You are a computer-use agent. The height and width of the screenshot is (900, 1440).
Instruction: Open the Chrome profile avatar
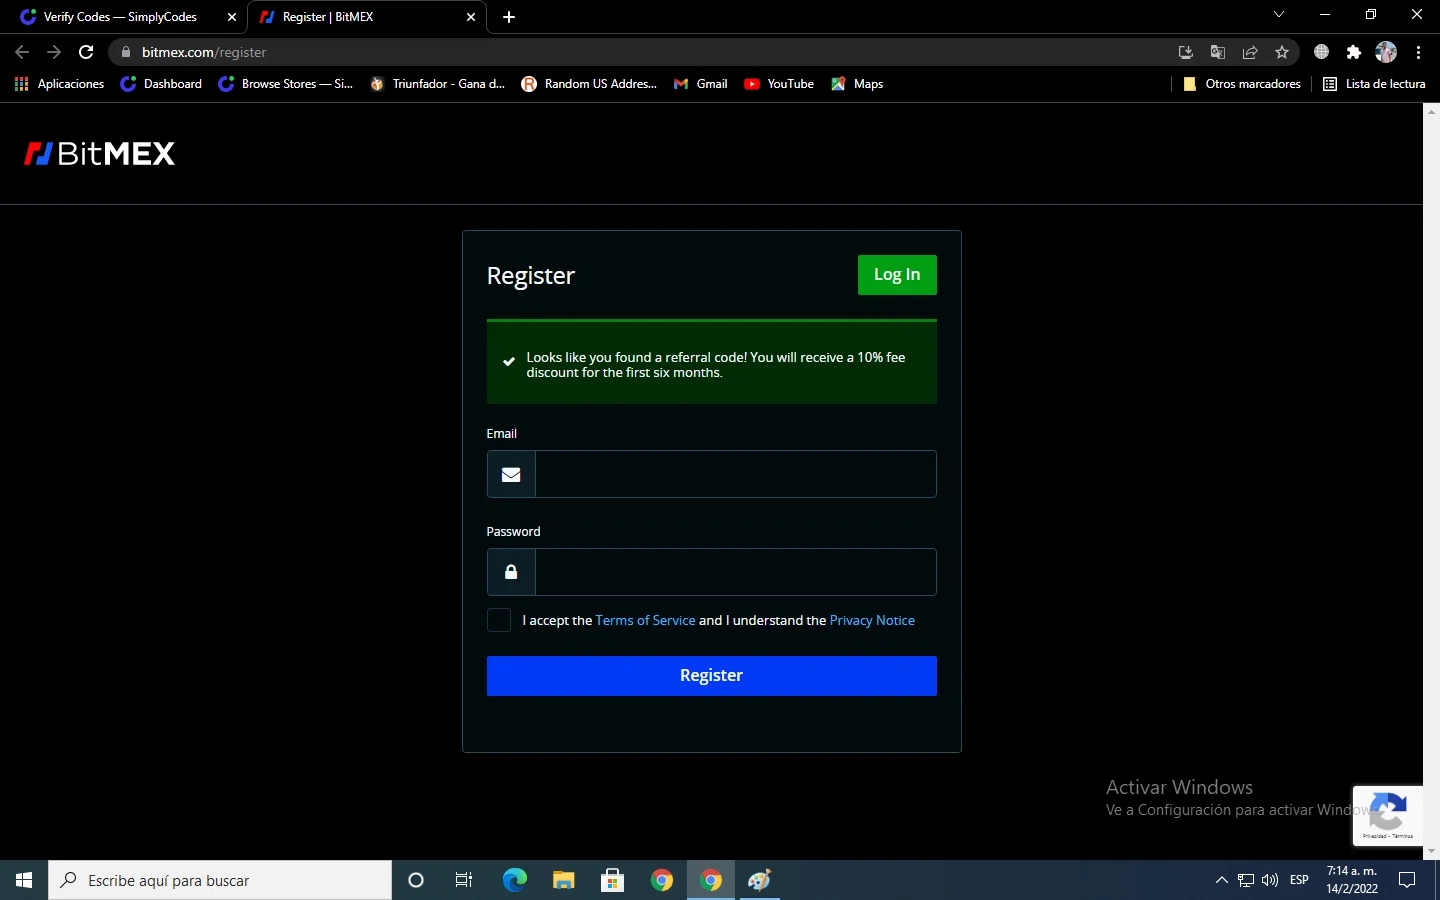pos(1386,52)
